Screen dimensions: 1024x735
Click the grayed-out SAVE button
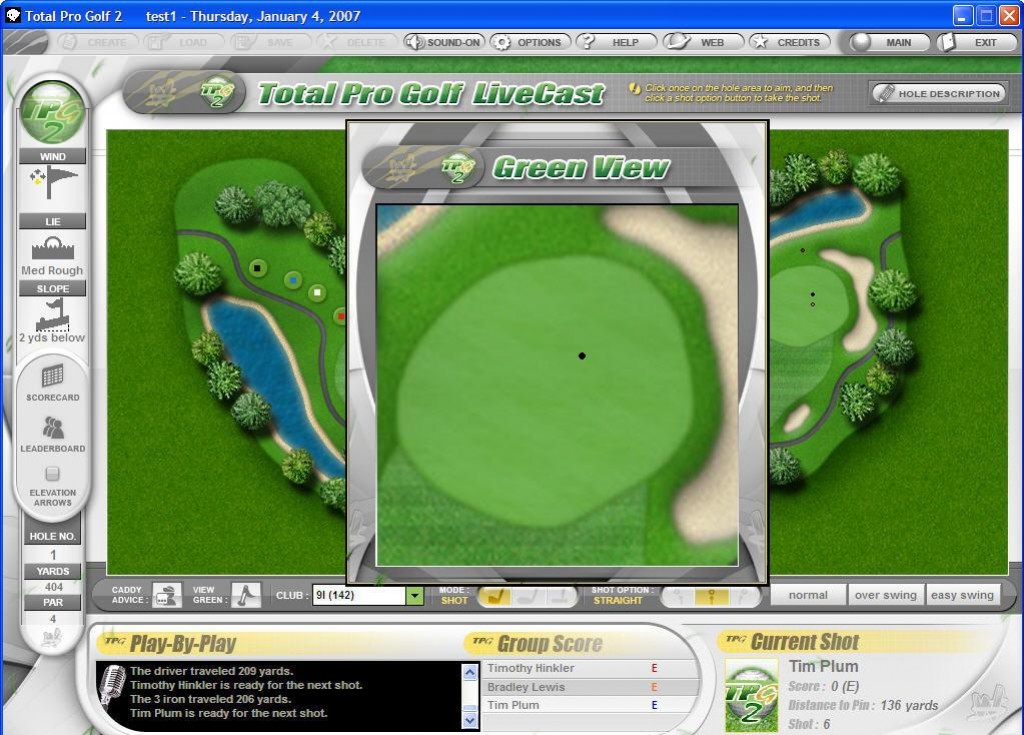tap(270, 42)
